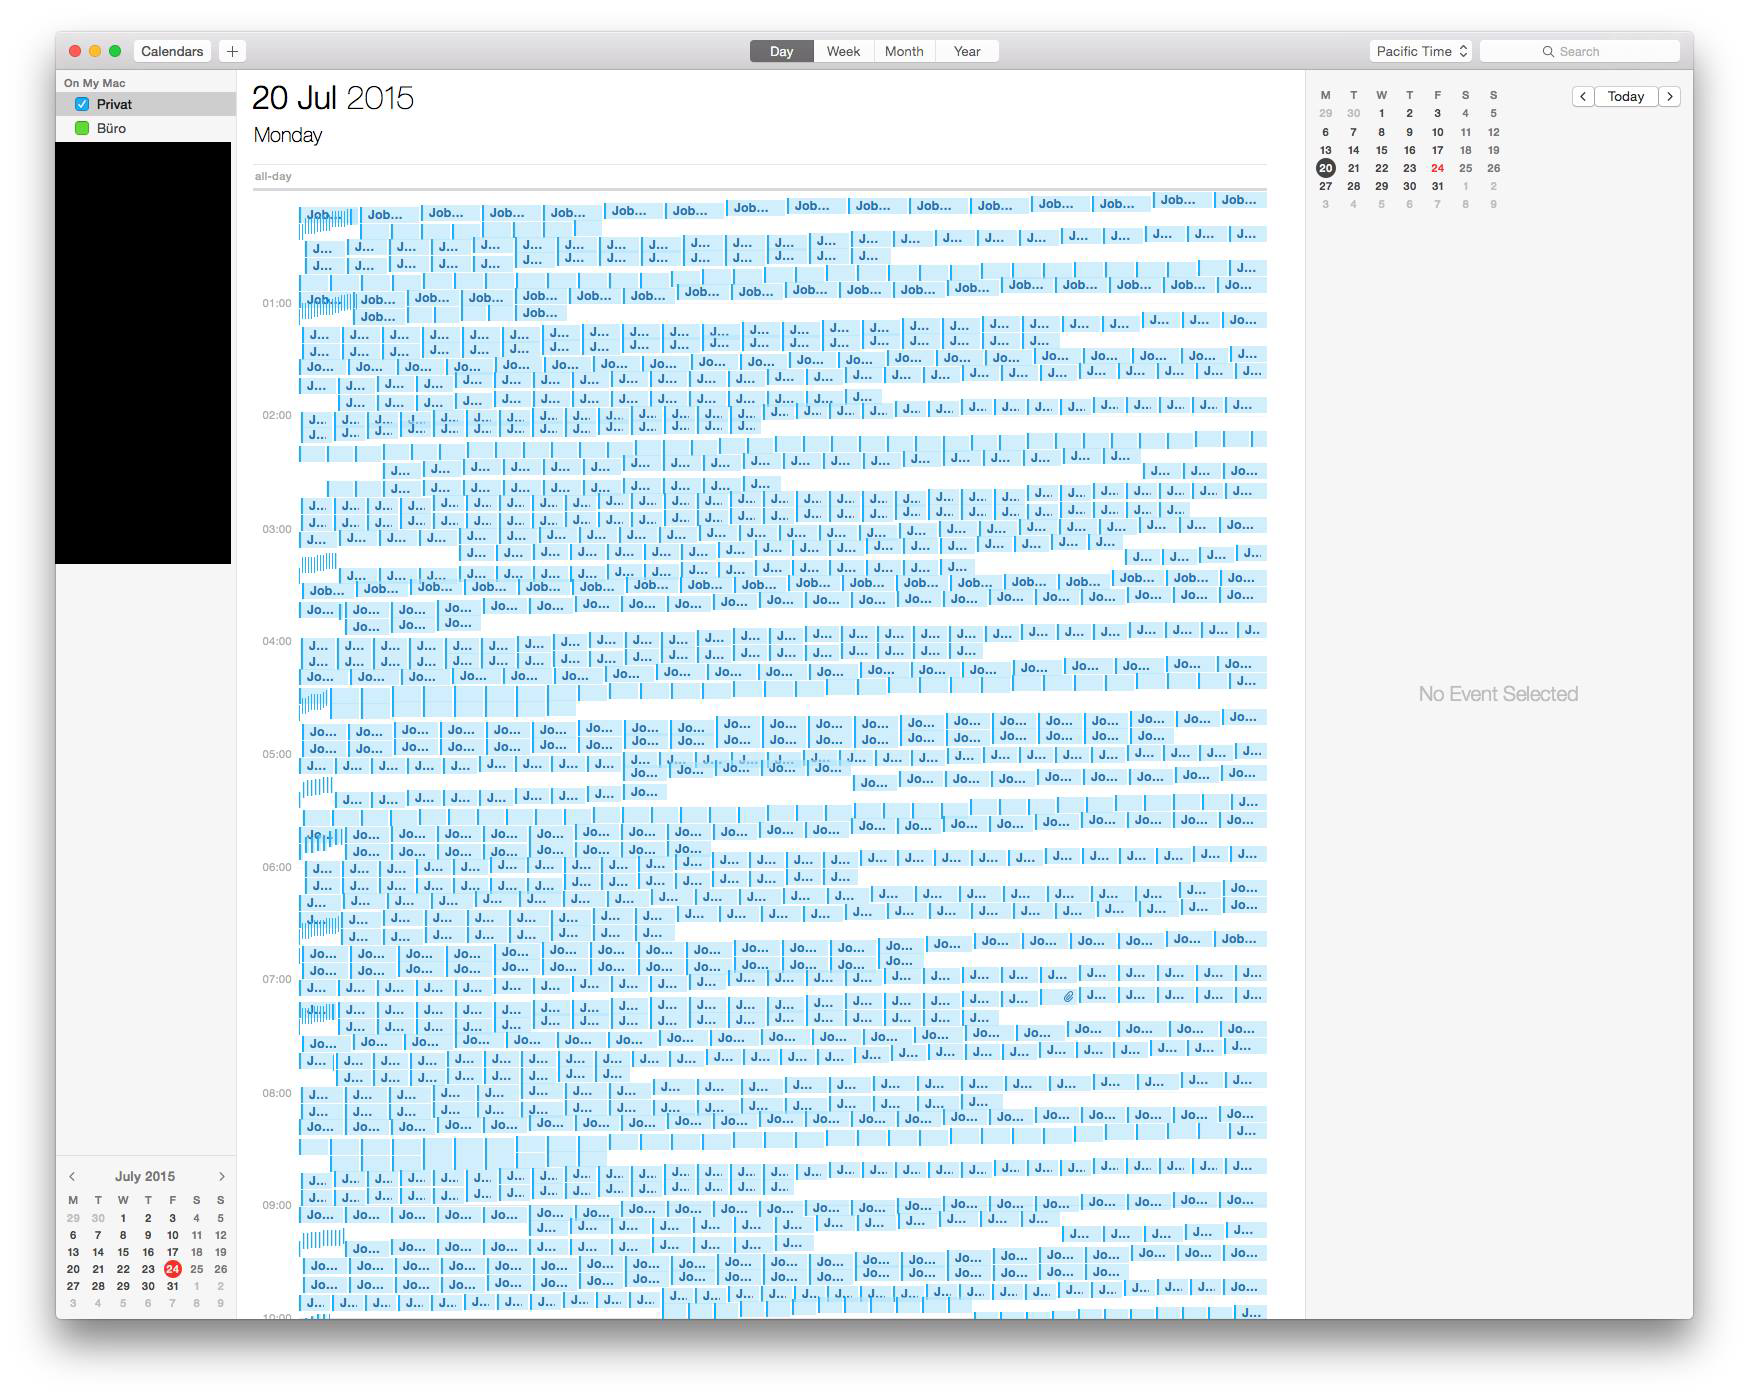Click the Today button
The width and height of the screenshot is (1749, 1399).
tap(1626, 96)
